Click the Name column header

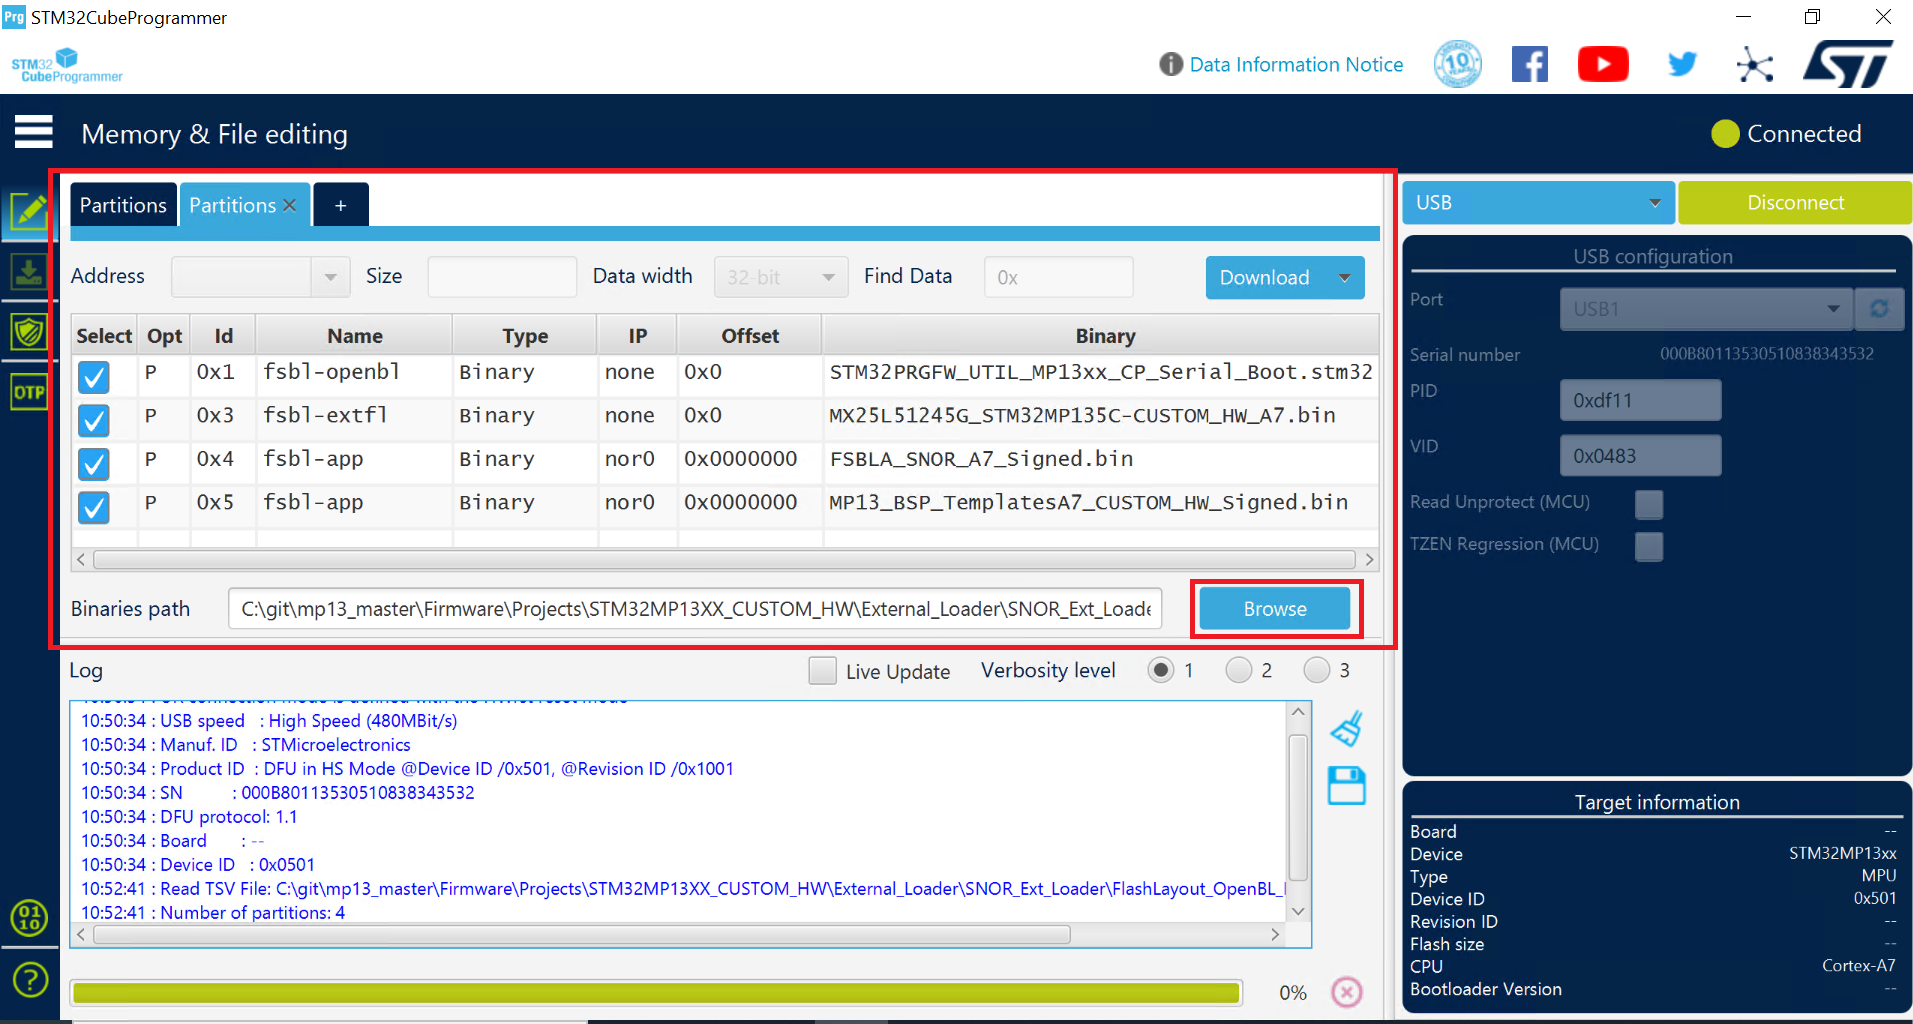coord(355,336)
